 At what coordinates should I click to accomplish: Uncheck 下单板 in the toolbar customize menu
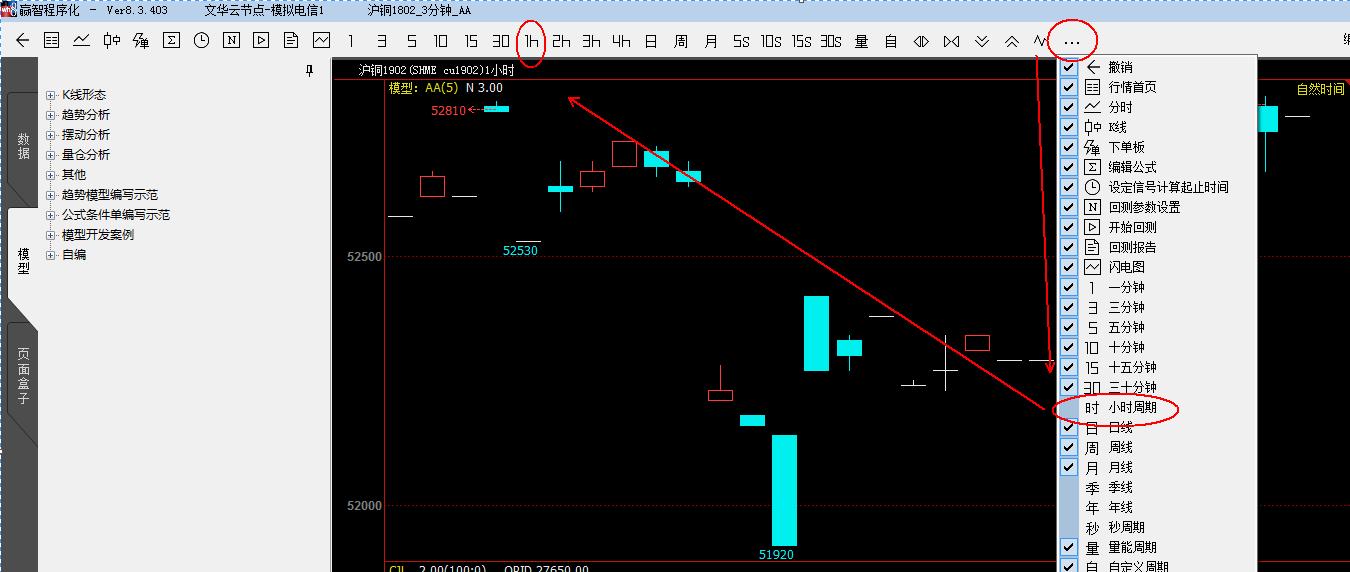coord(1069,147)
